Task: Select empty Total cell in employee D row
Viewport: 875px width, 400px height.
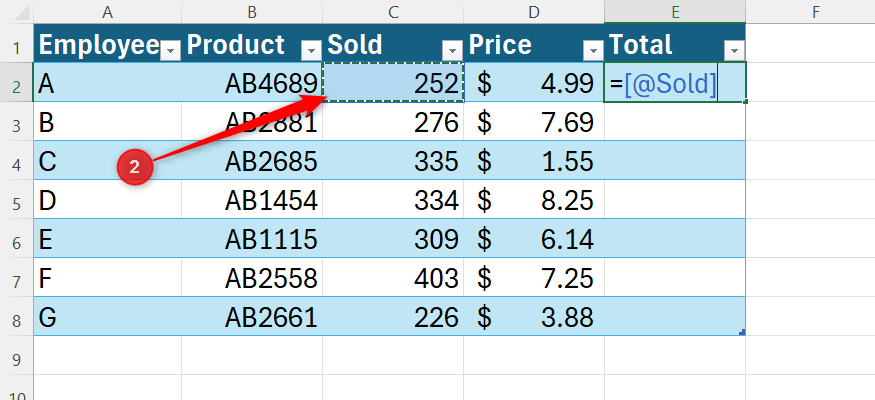Action: click(x=675, y=200)
